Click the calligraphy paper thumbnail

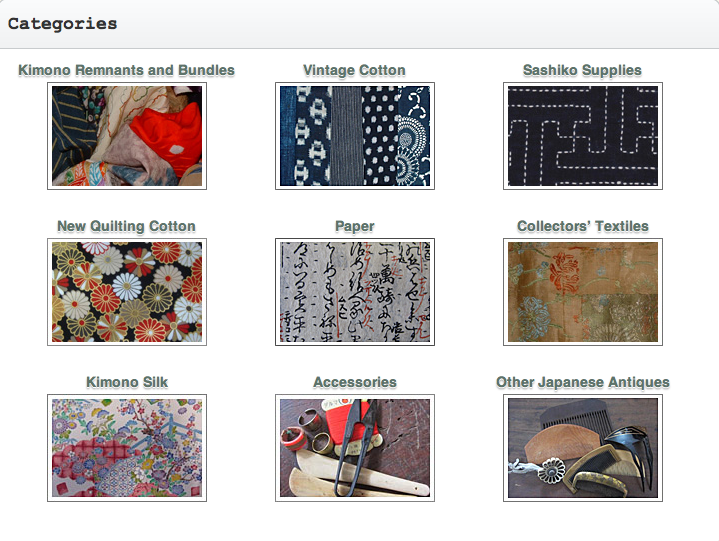(x=355, y=292)
